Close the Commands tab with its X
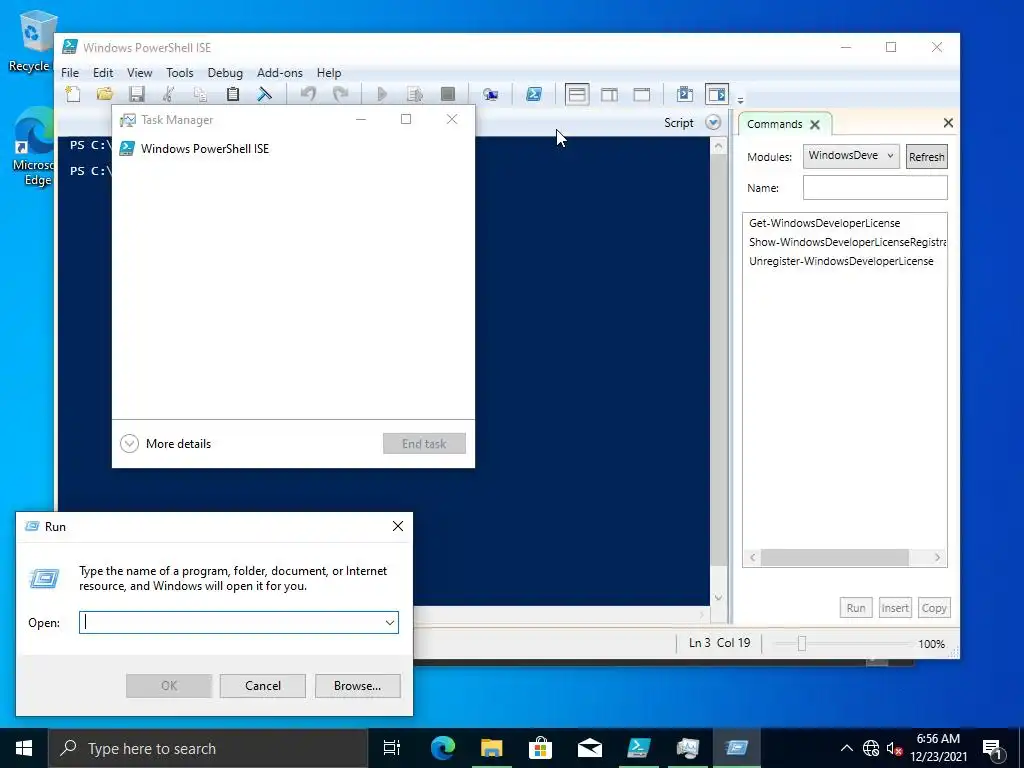 814,124
